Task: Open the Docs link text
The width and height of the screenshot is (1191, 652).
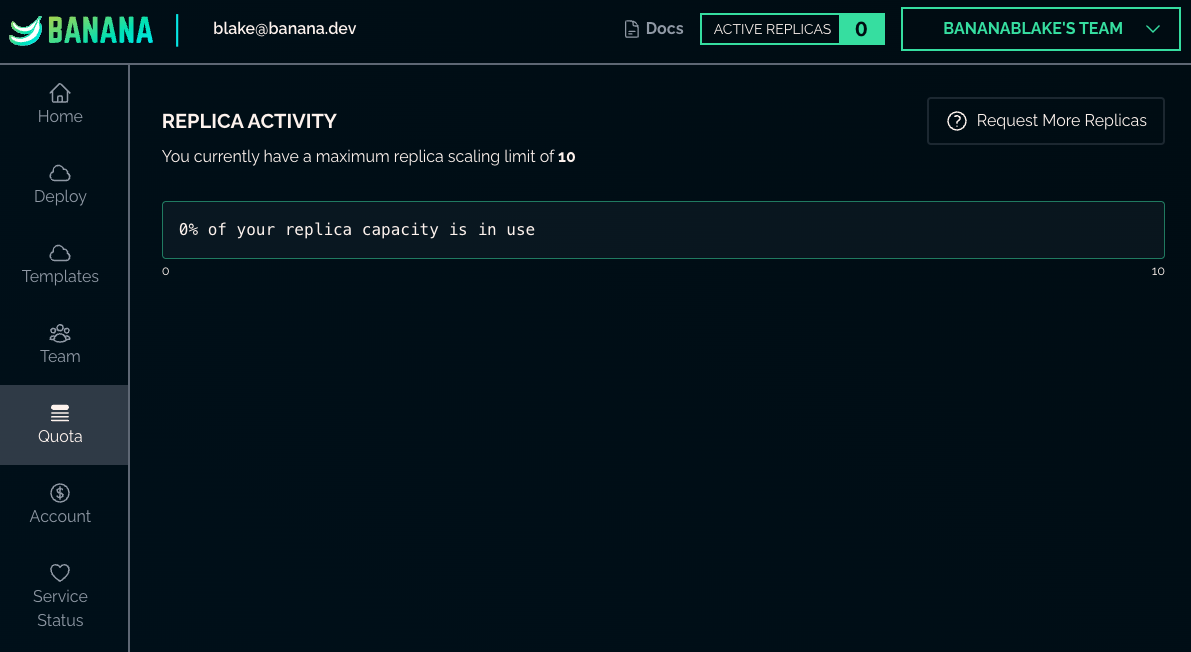Action: (664, 29)
